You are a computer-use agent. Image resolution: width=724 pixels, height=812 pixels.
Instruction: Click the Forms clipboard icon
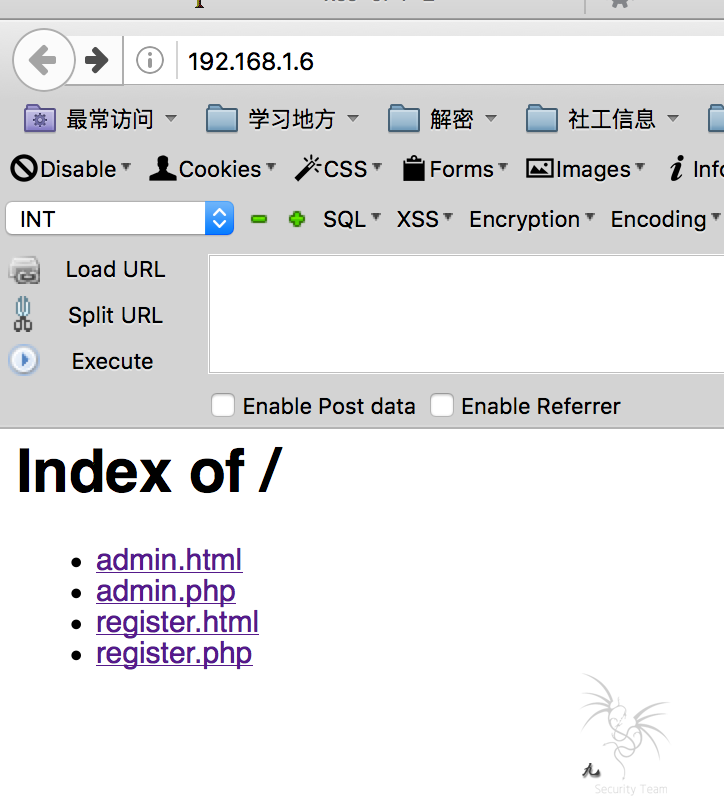pyautogui.click(x=414, y=168)
